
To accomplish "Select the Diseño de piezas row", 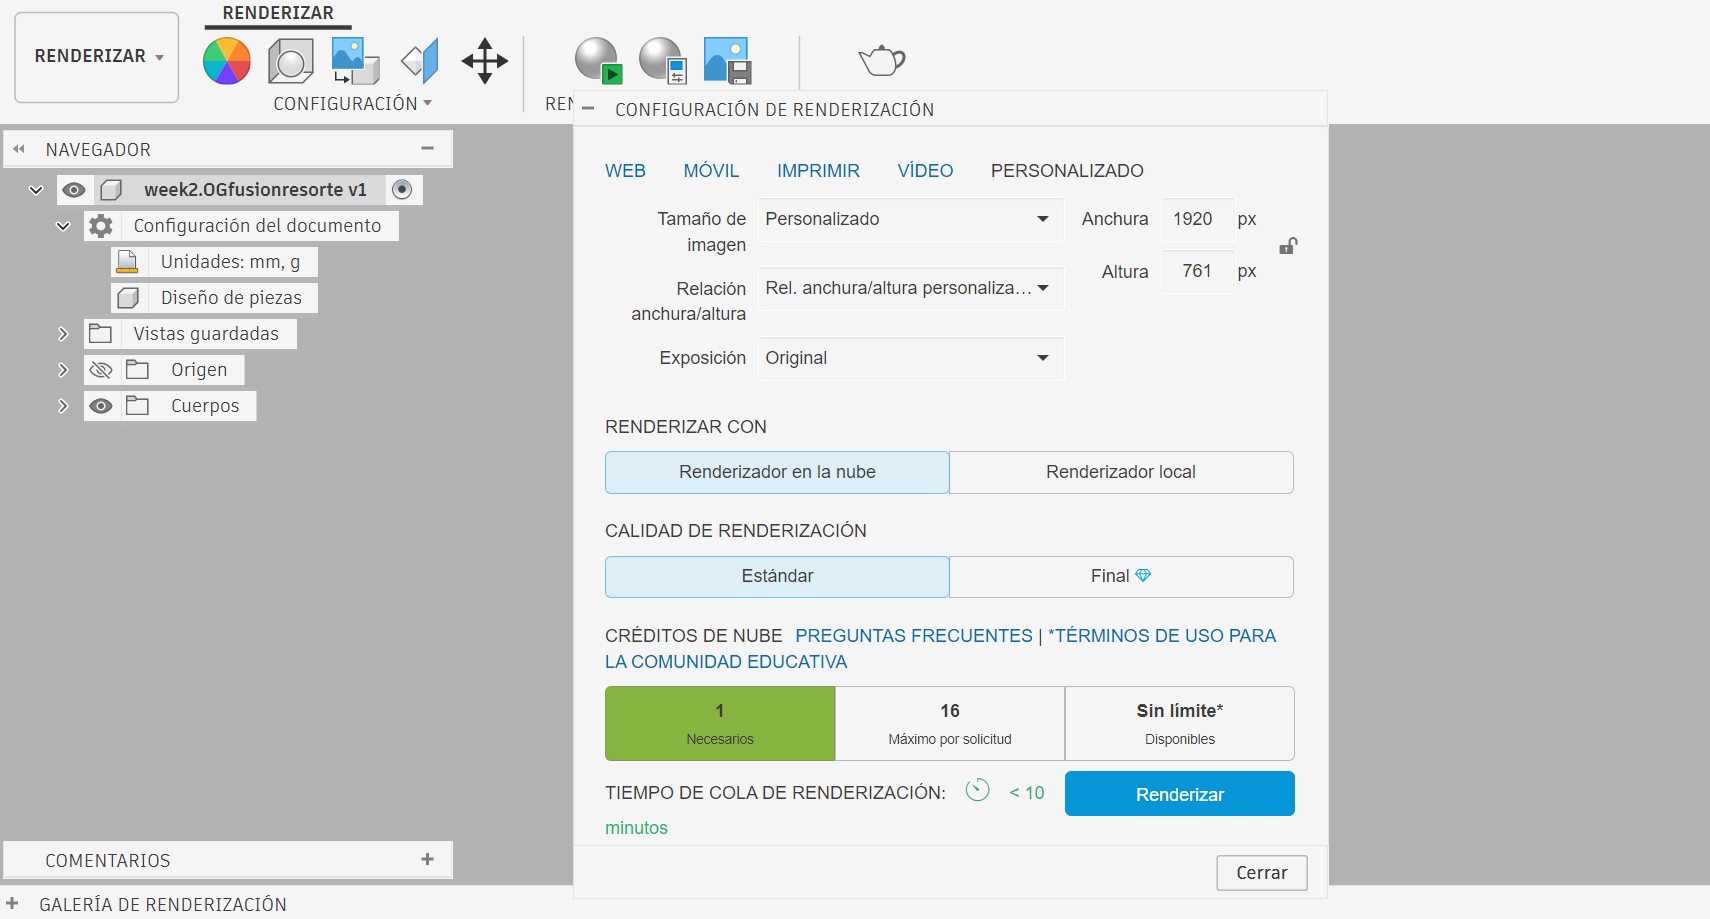I will (x=215, y=298).
